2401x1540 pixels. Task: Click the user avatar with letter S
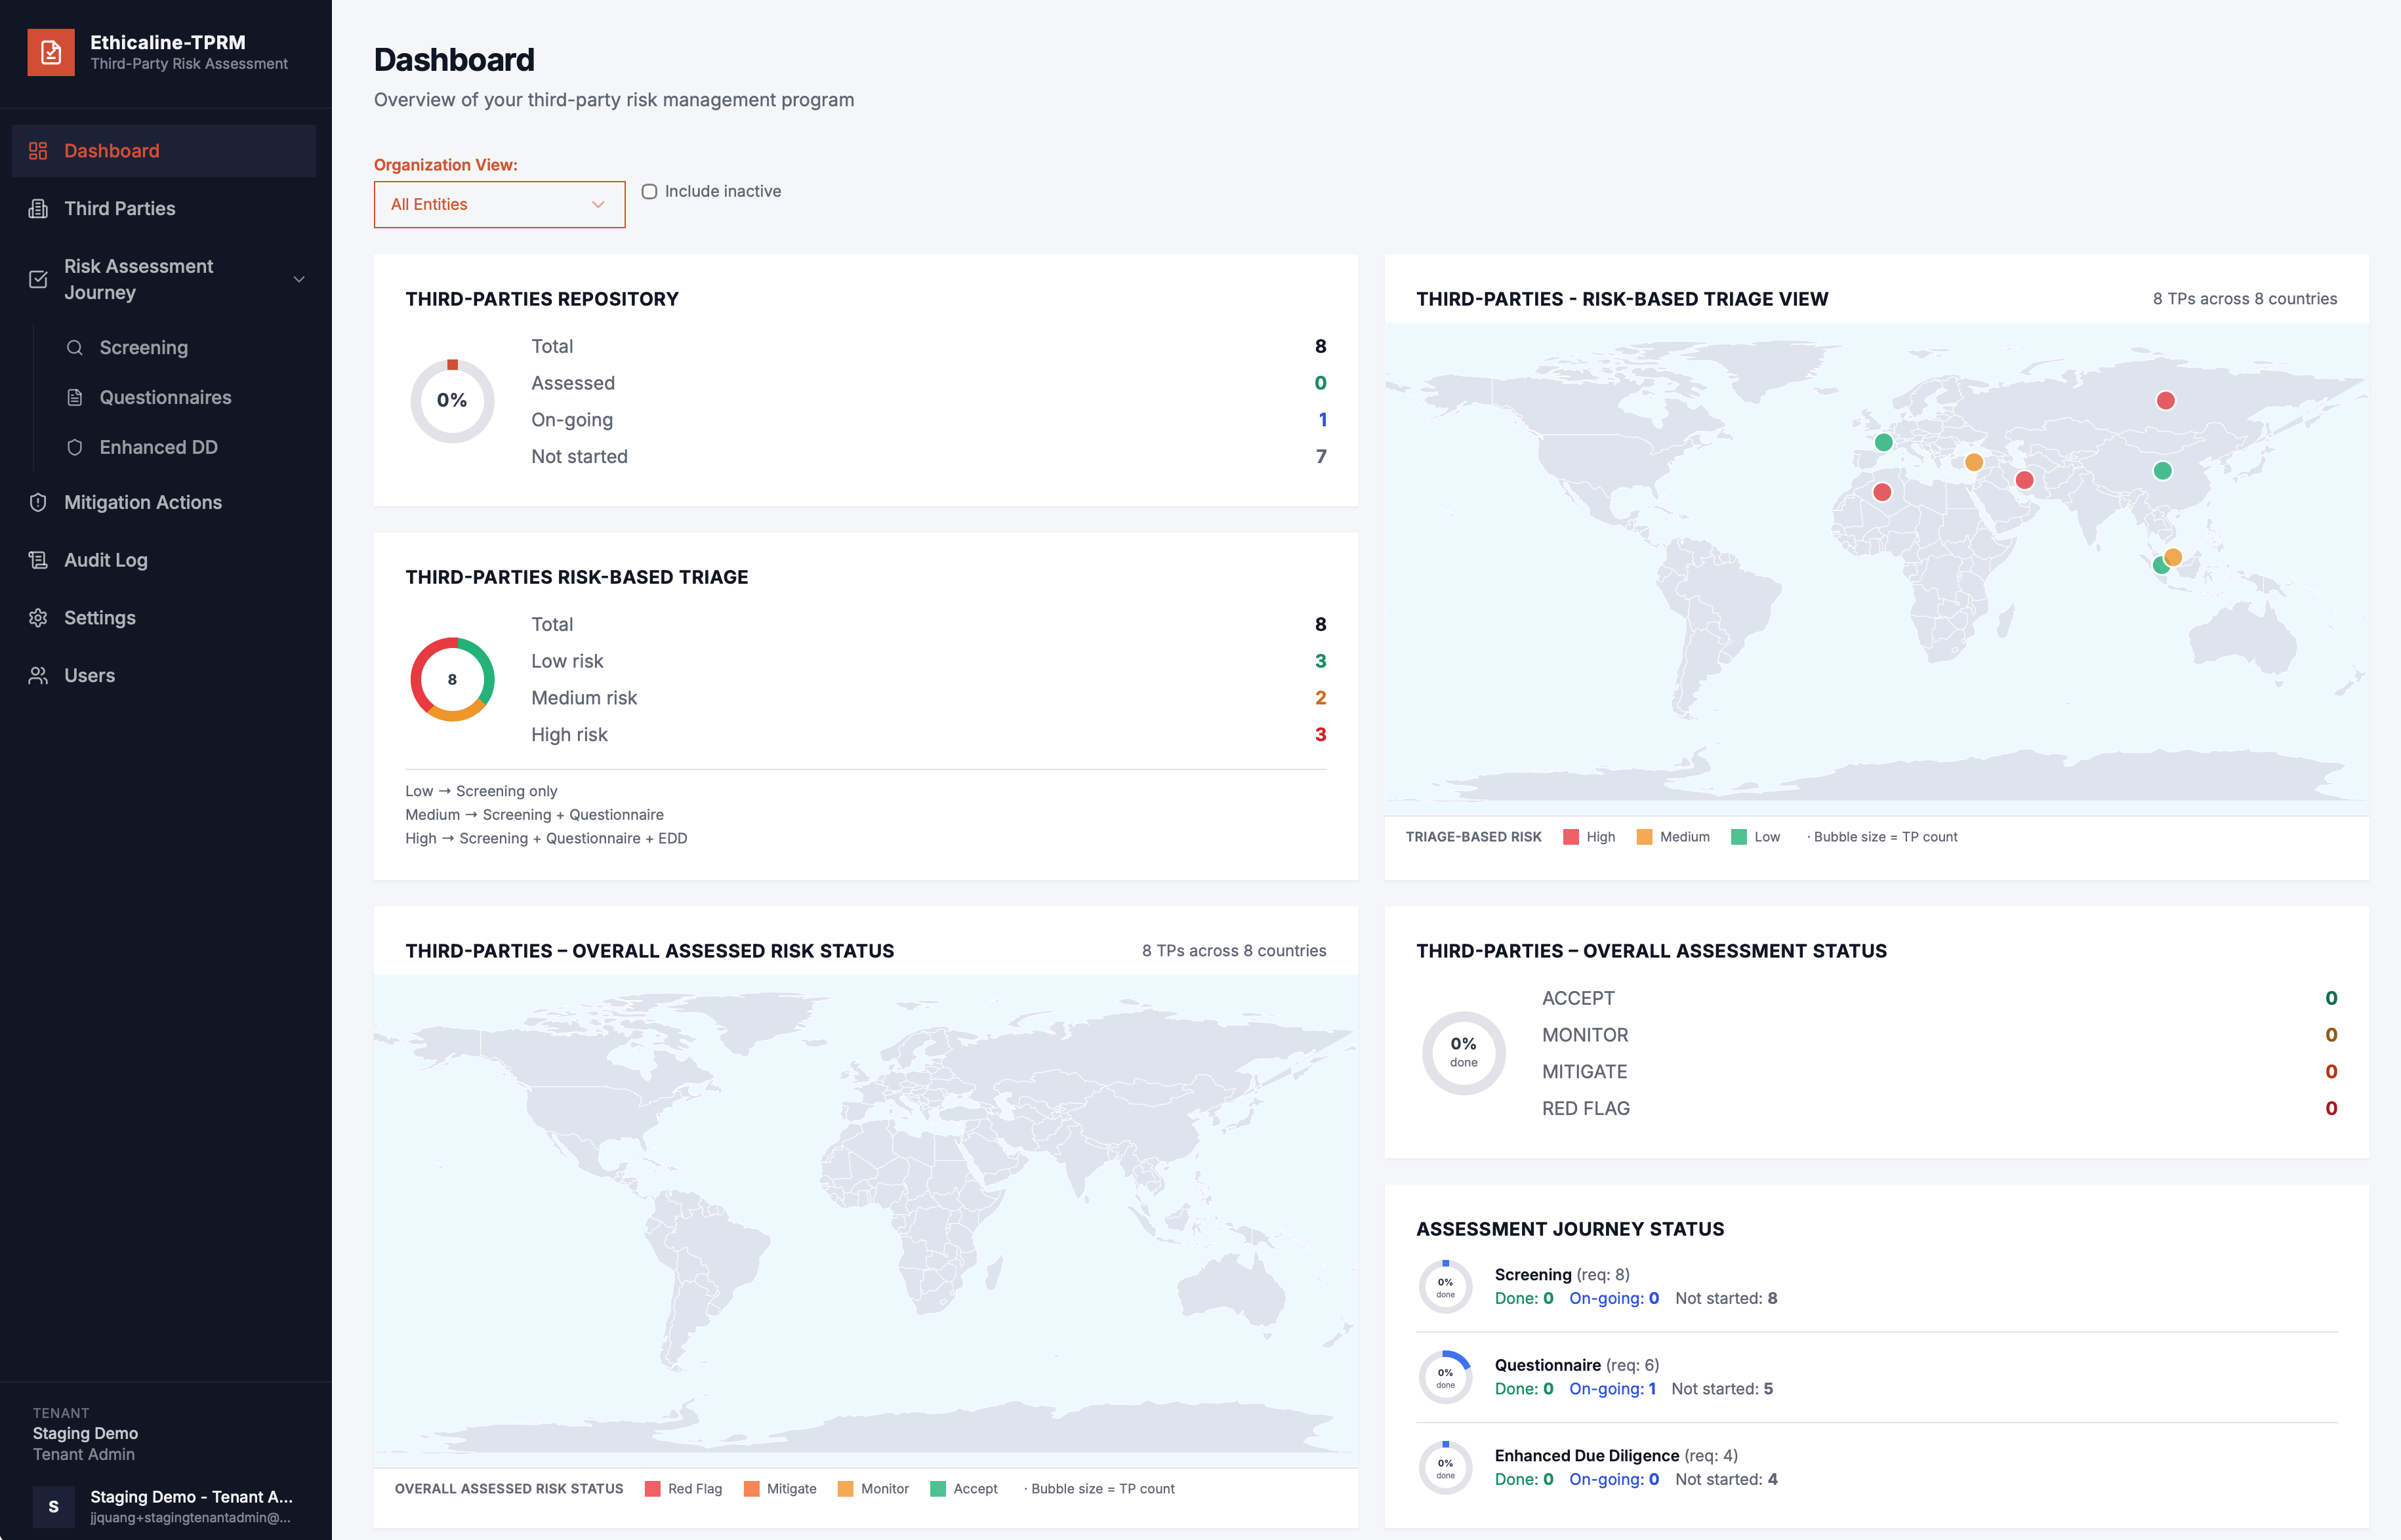click(x=53, y=1506)
